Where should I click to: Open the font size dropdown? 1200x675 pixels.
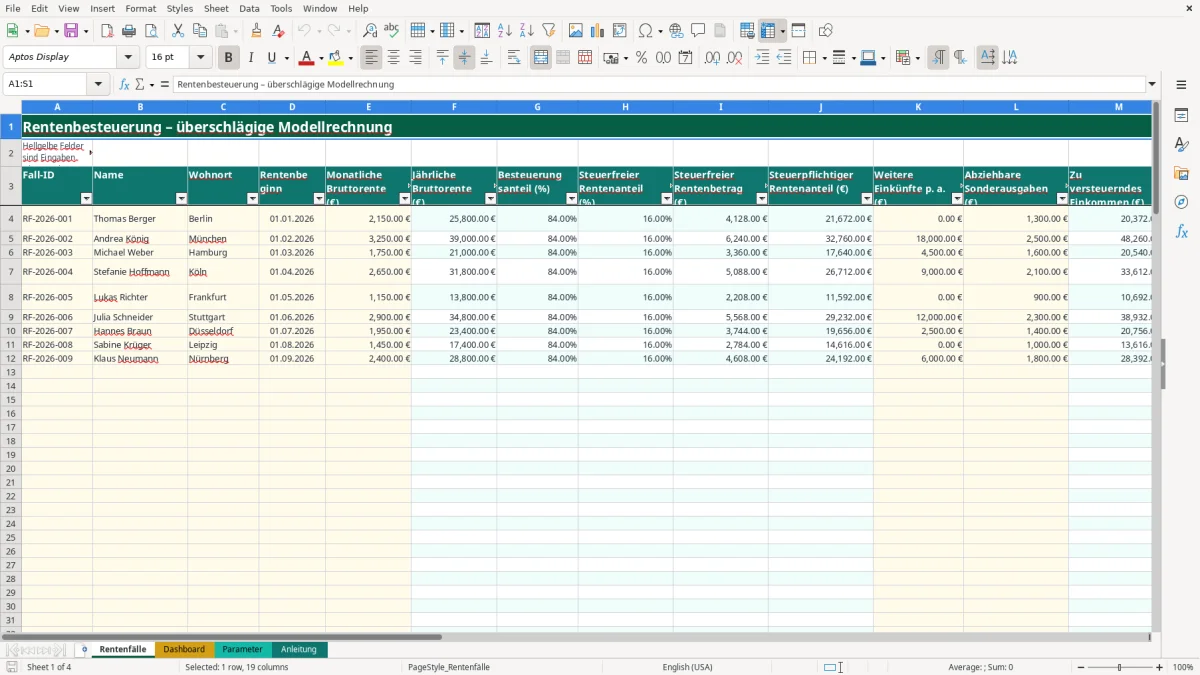click(201, 57)
